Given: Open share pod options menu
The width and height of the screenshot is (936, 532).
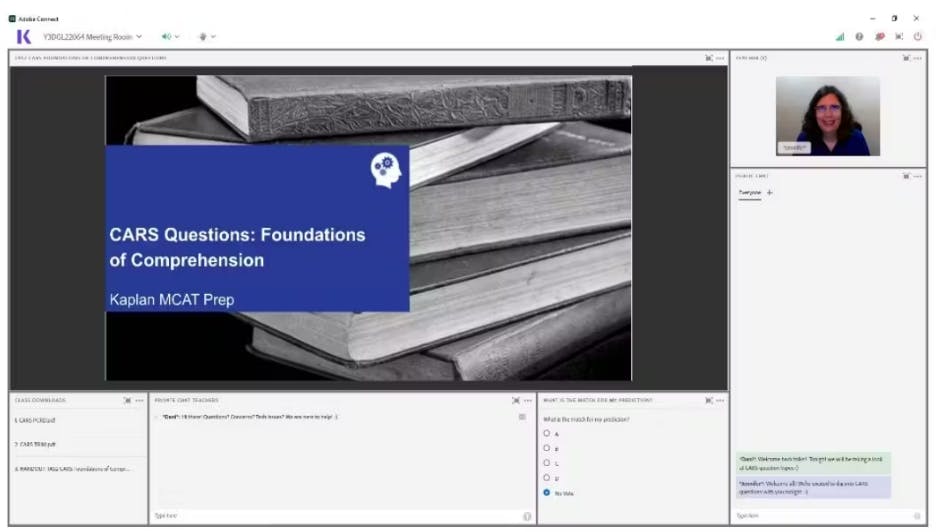Looking at the screenshot, I should pyautogui.click(x=720, y=58).
